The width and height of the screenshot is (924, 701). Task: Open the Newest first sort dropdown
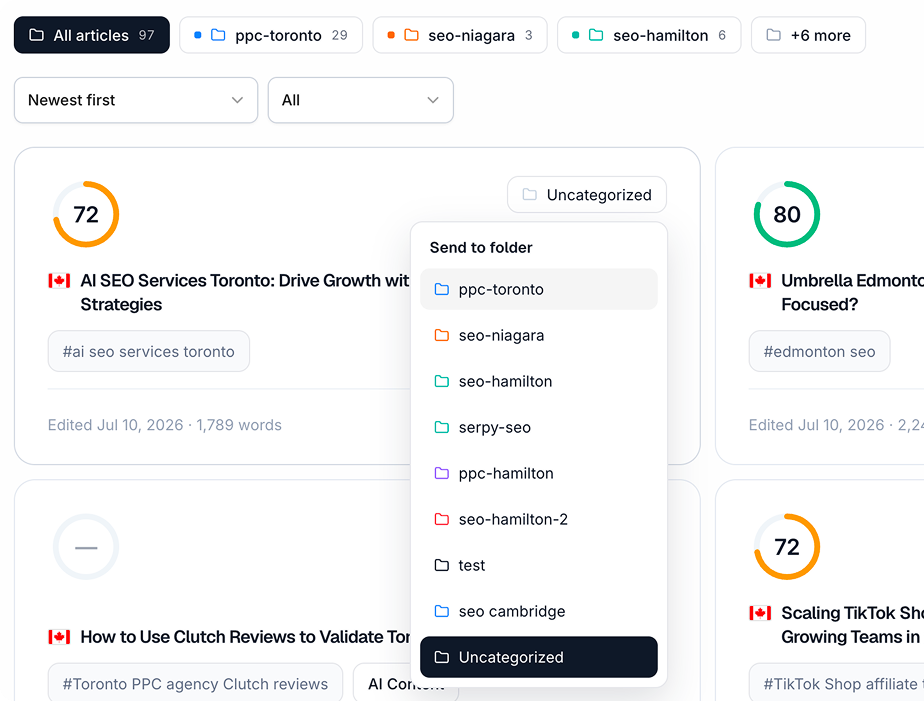(x=136, y=100)
